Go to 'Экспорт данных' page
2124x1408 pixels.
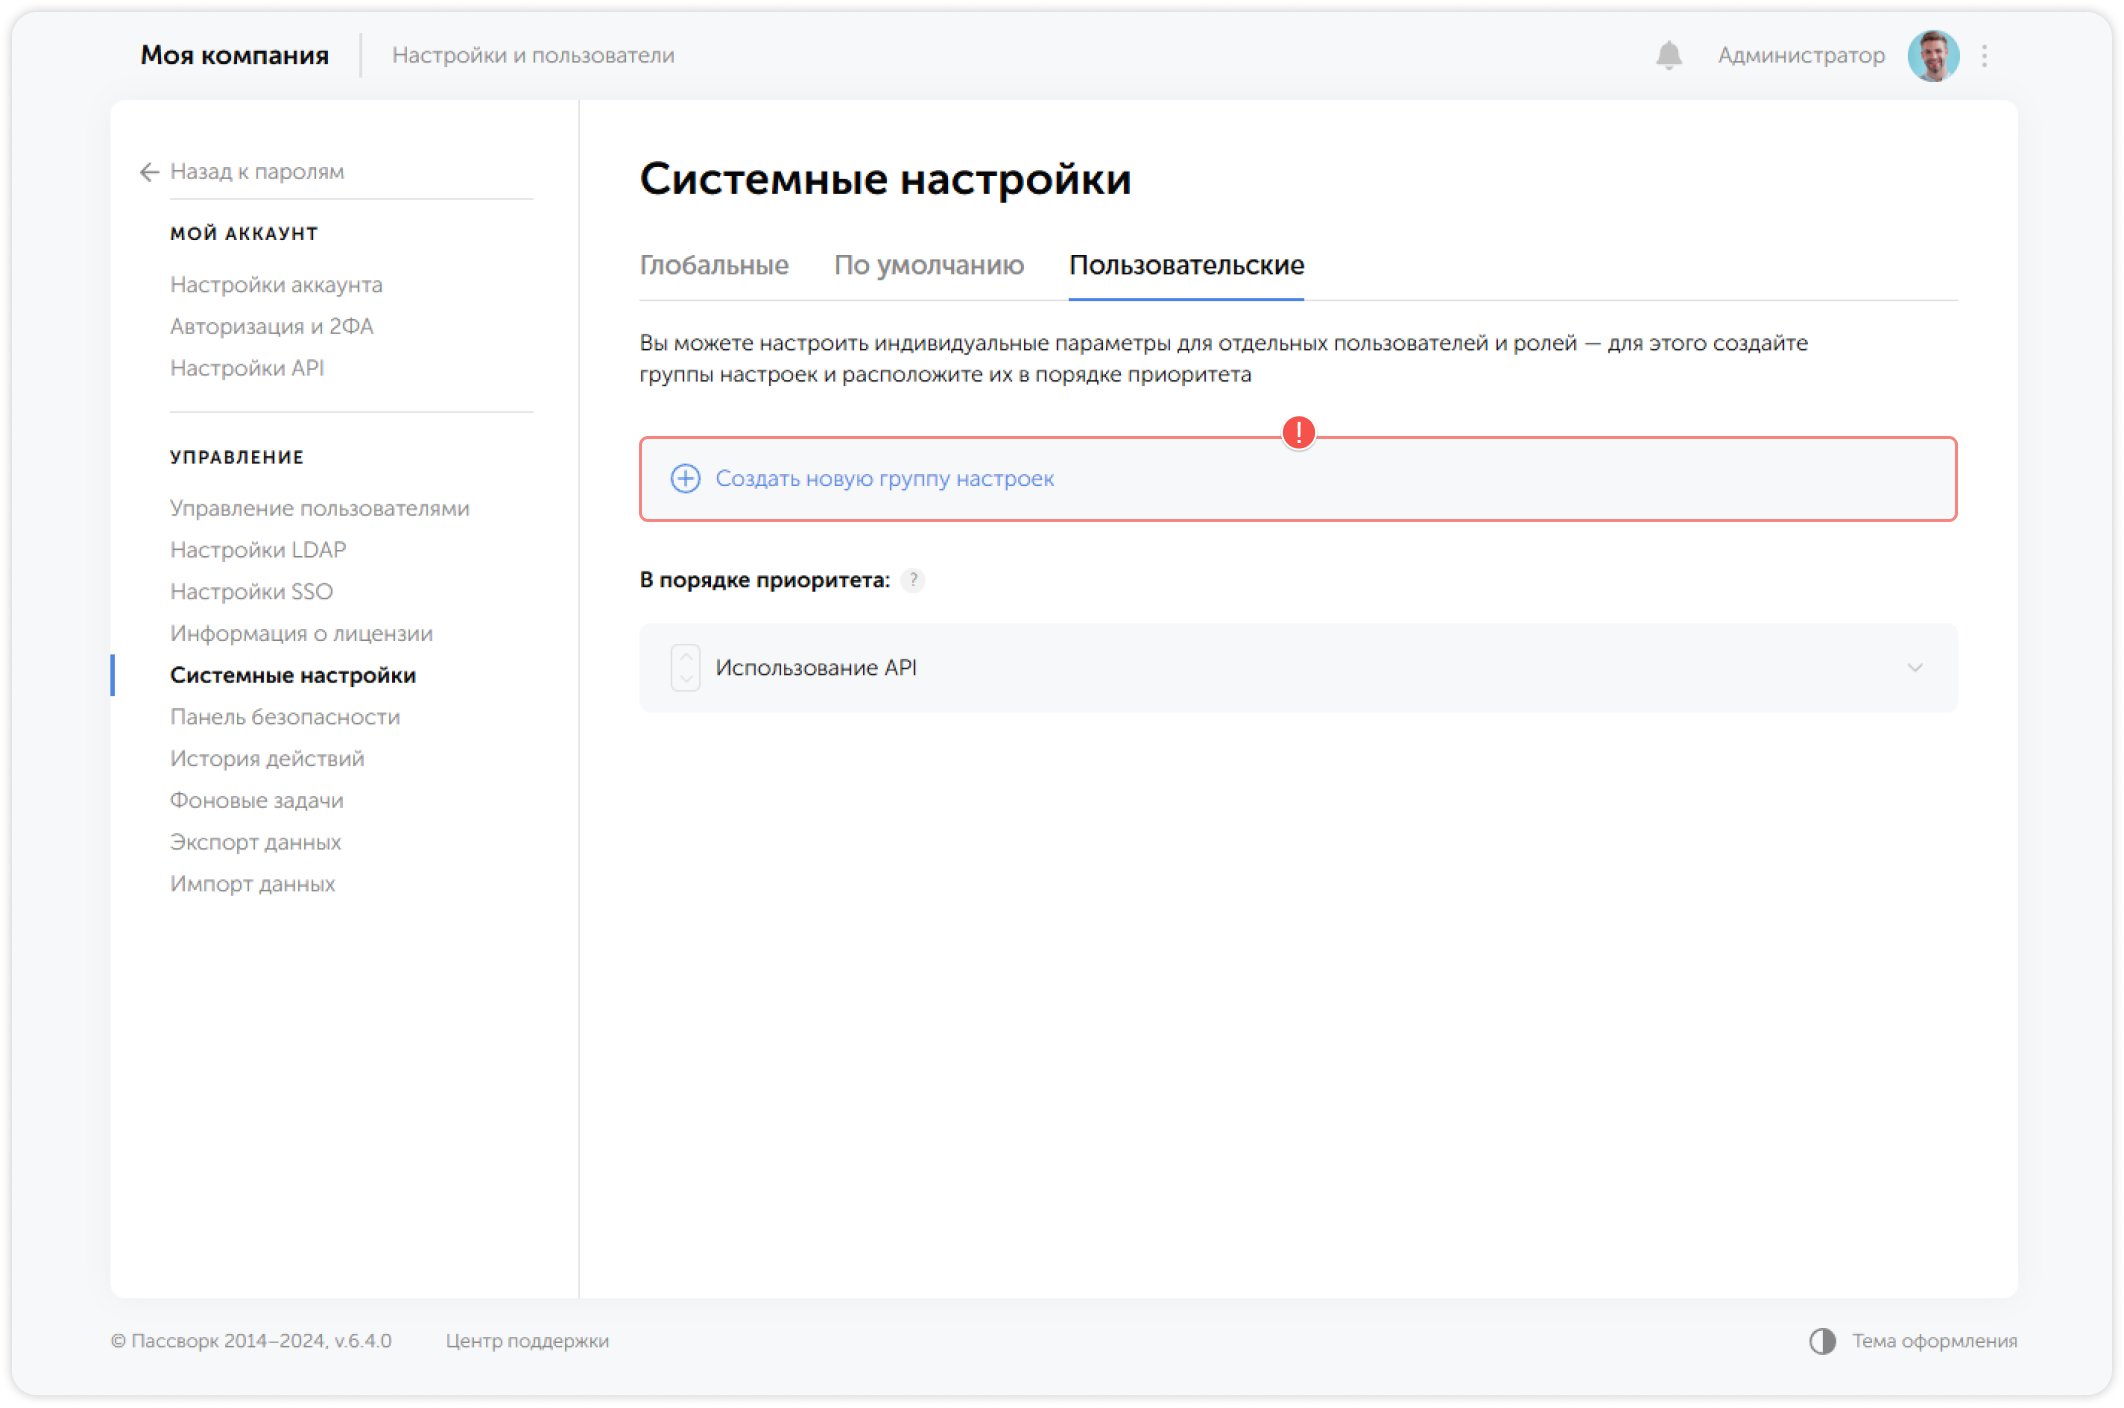click(x=255, y=841)
